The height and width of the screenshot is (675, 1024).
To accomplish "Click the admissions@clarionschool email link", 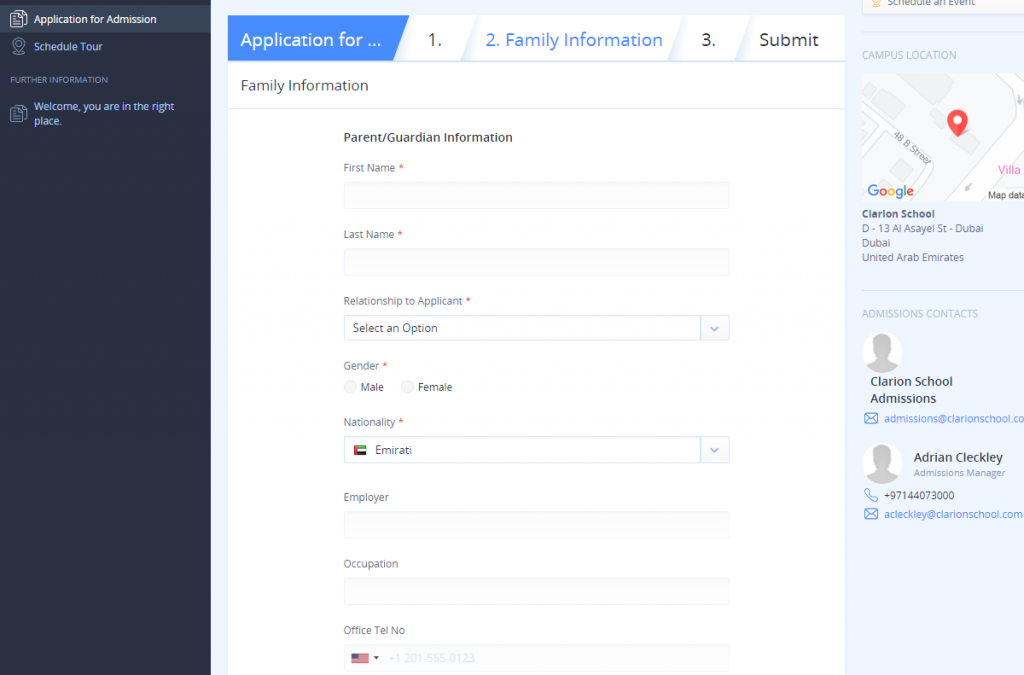I will (x=953, y=419).
